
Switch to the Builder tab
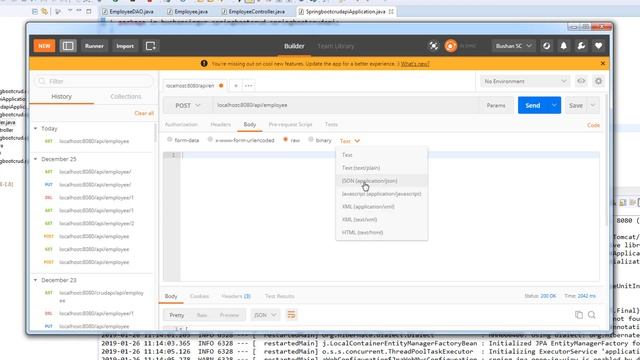[x=294, y=46]
